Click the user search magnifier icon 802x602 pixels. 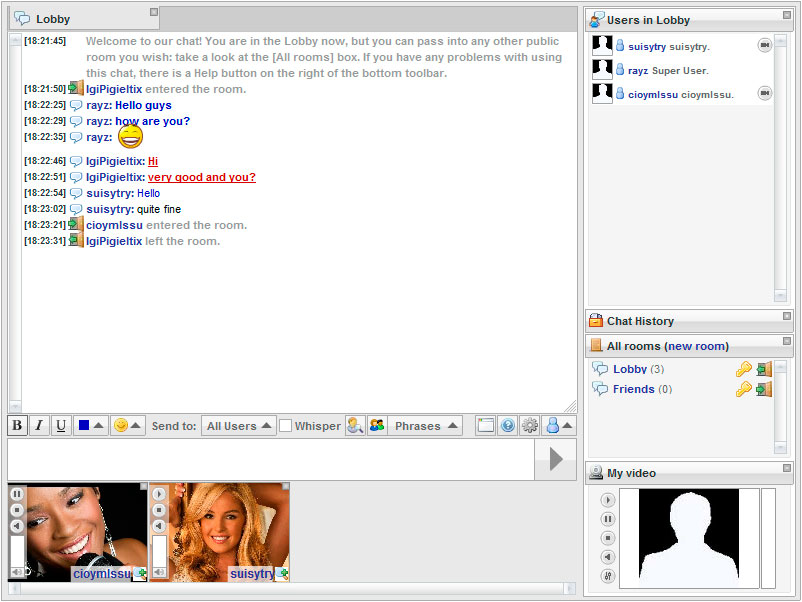pos(355,426)
